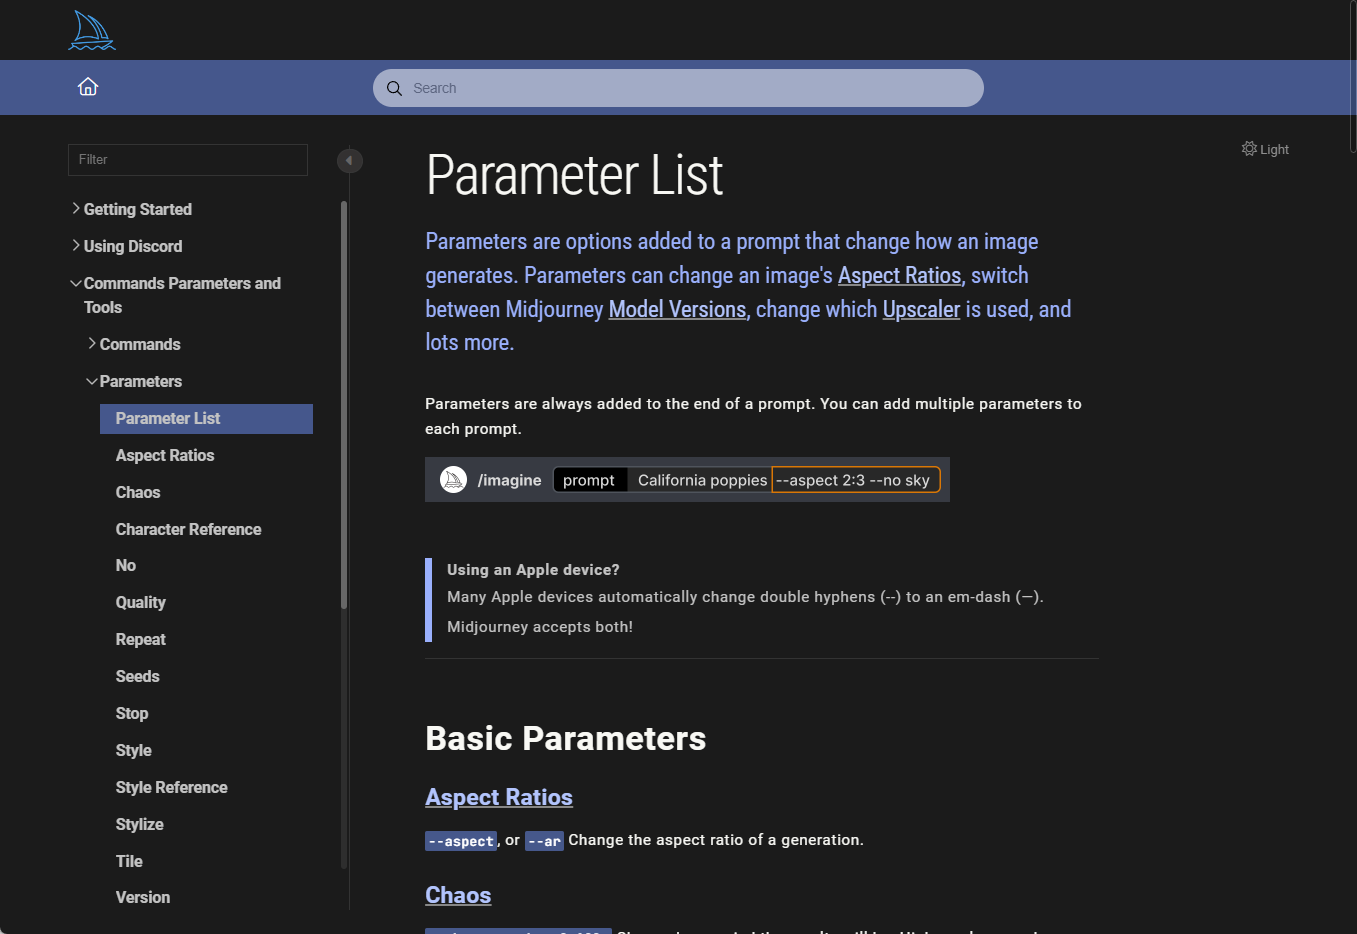Go to the home page icon
Viewport: 1357px width, 934px height.
(88, 87)
